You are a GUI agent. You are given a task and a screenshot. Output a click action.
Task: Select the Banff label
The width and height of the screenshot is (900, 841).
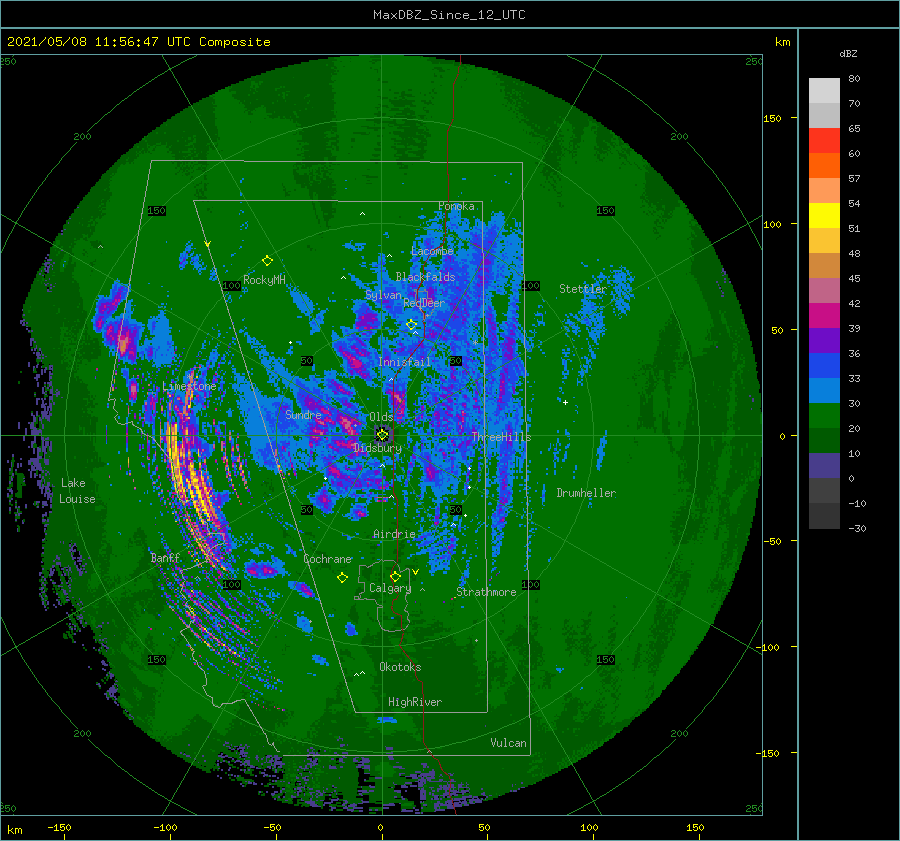pos(165,557)
